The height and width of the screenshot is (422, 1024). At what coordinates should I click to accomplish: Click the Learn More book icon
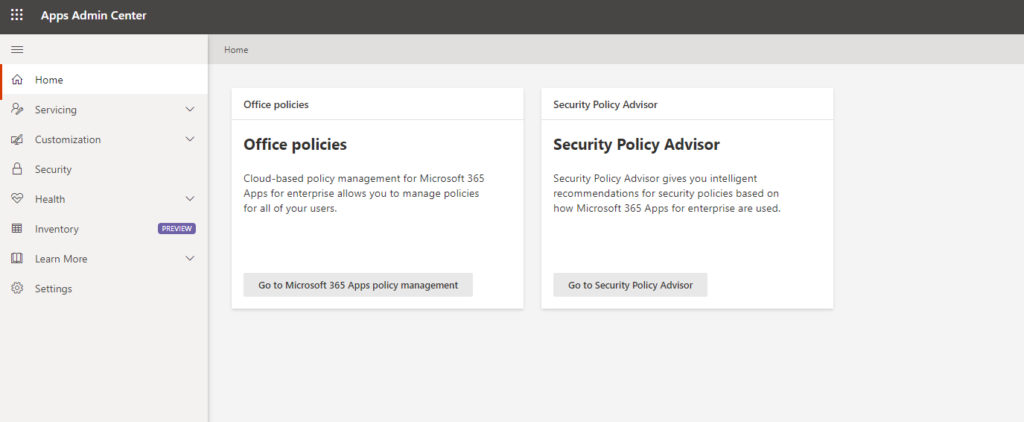tap(18, 259)
